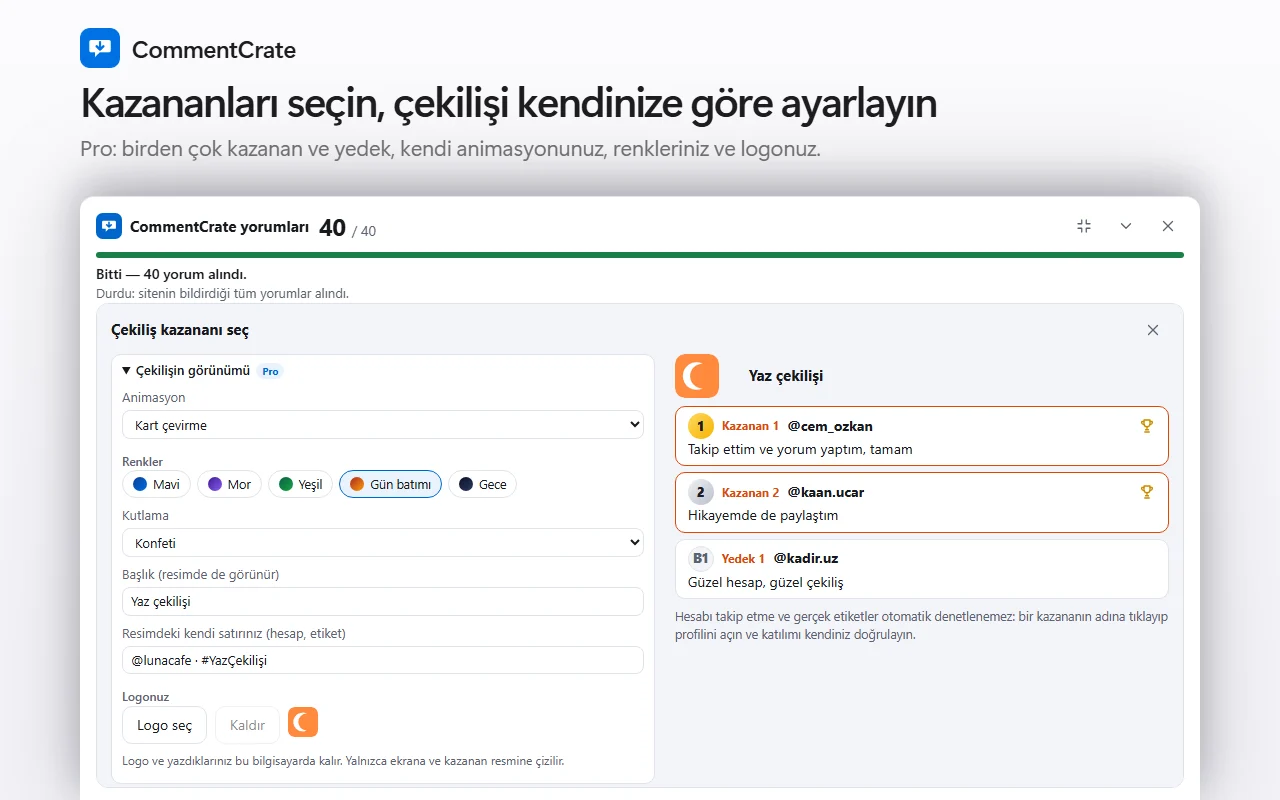Click trophy icon on Kazanan 2 card
Screen dimensions: 1280x800
1147,492
